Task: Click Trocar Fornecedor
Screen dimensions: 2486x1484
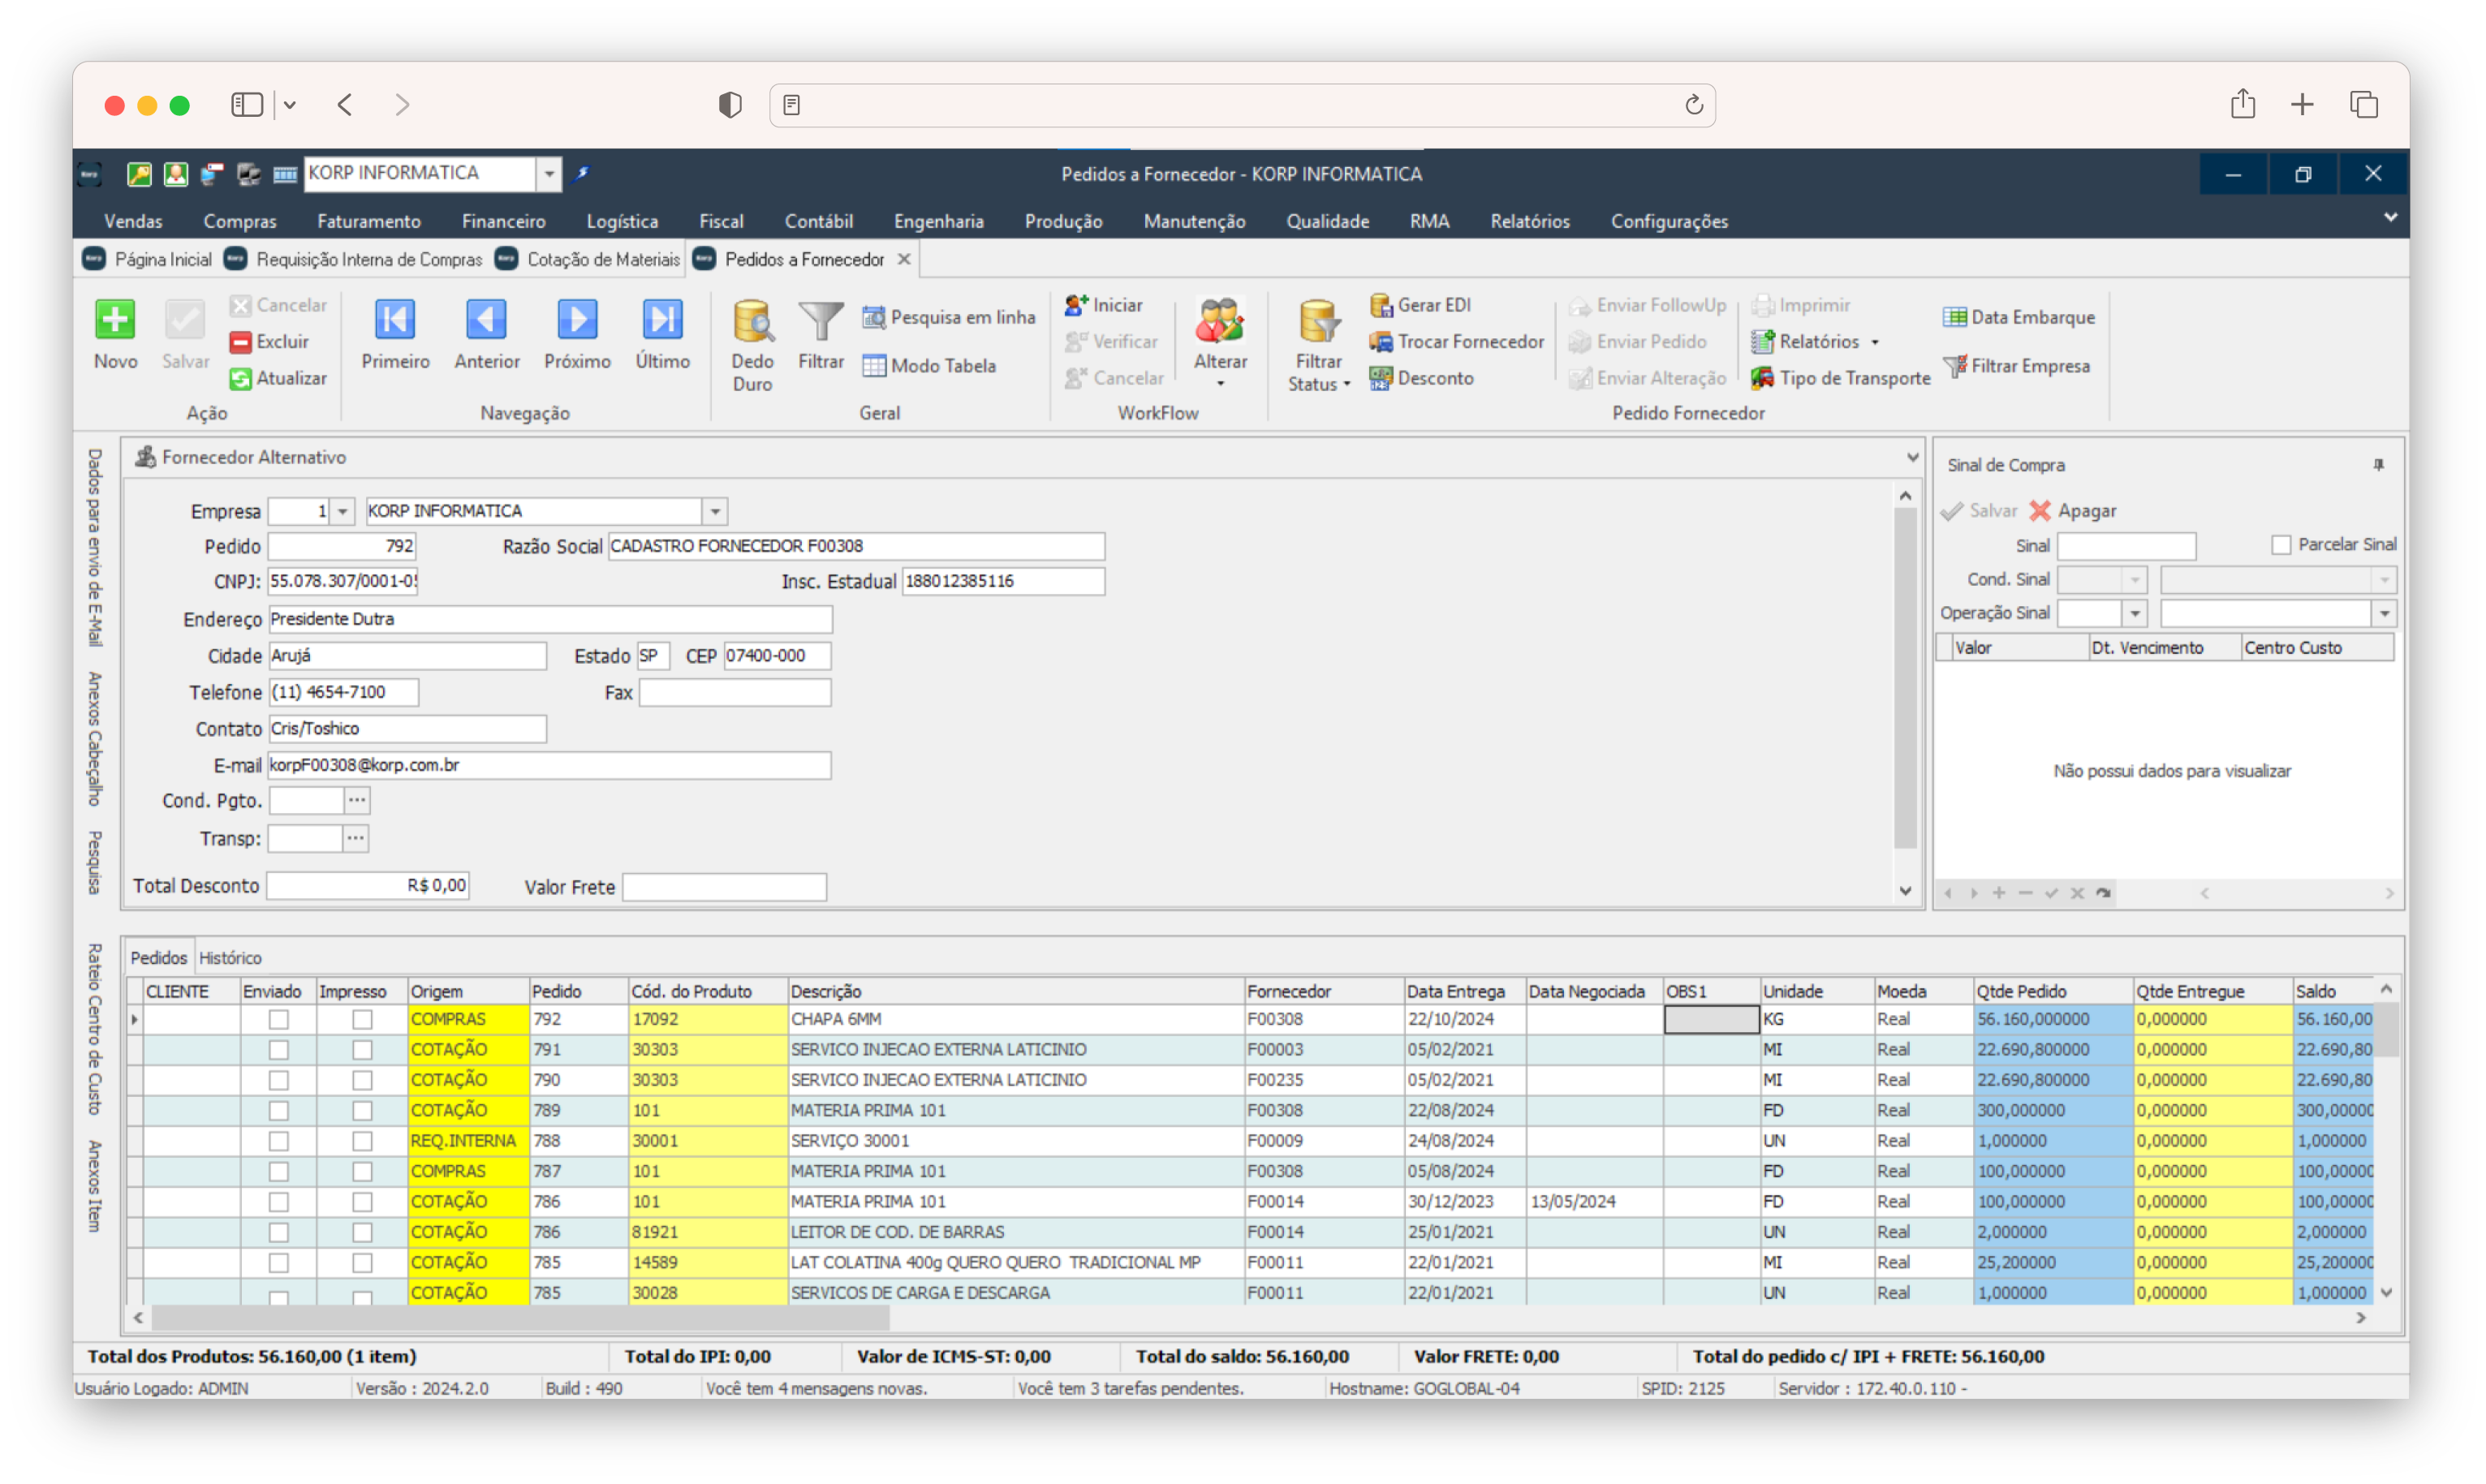Action: [x=1456, y=342]
